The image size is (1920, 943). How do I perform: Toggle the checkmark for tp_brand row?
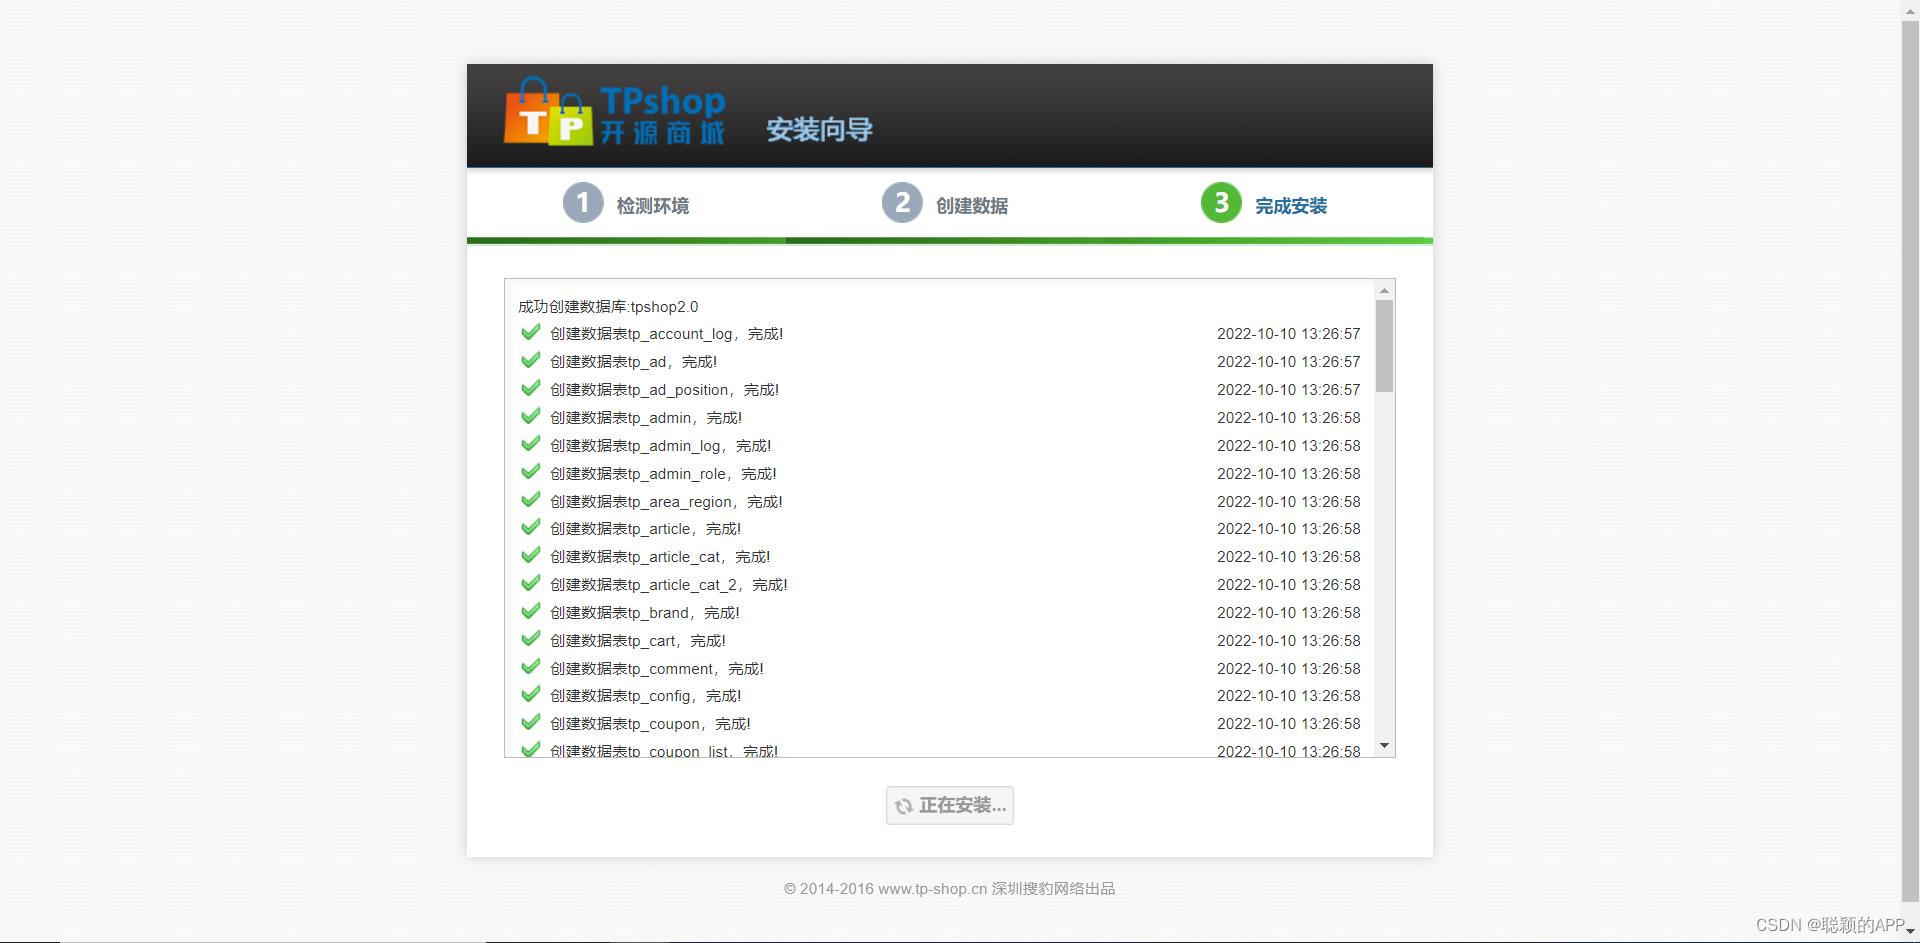(x=530, y=610)
